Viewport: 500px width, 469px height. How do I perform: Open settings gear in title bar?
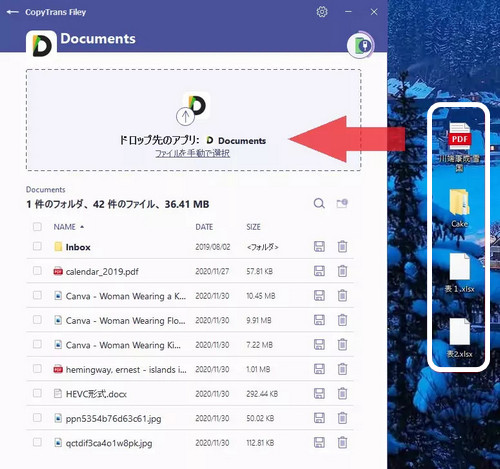322,12
